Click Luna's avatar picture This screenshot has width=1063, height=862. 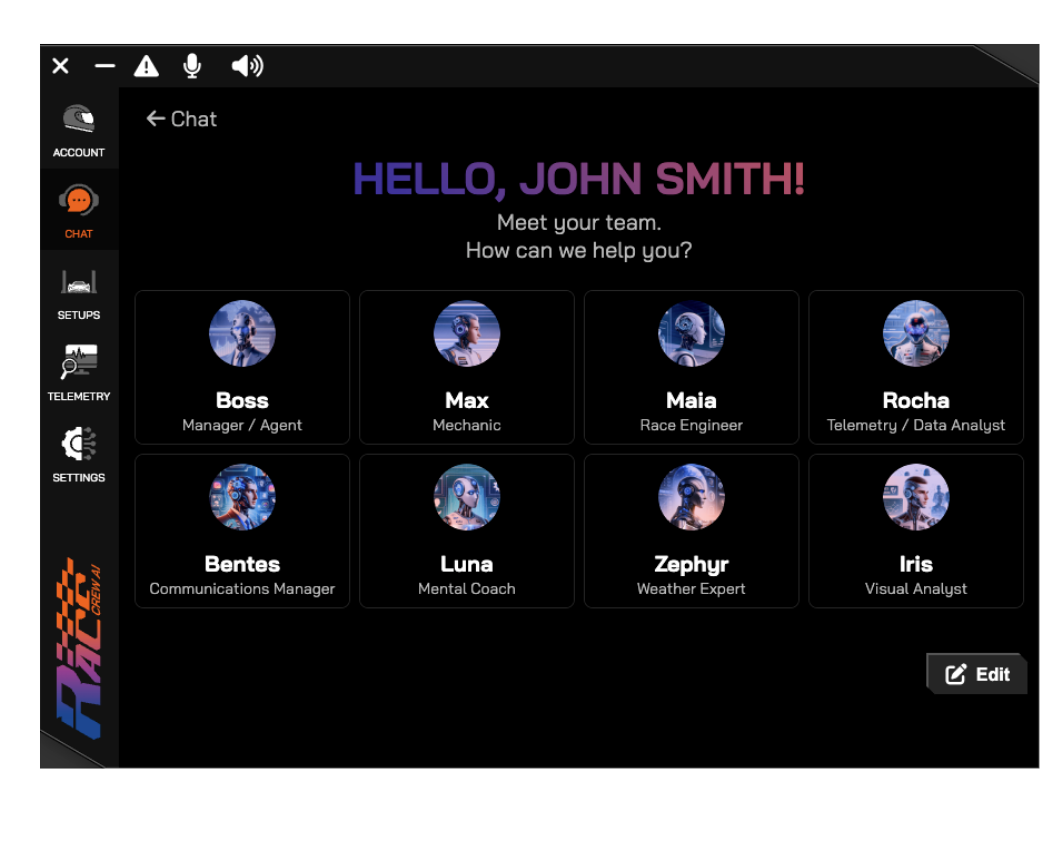point(467,497)
